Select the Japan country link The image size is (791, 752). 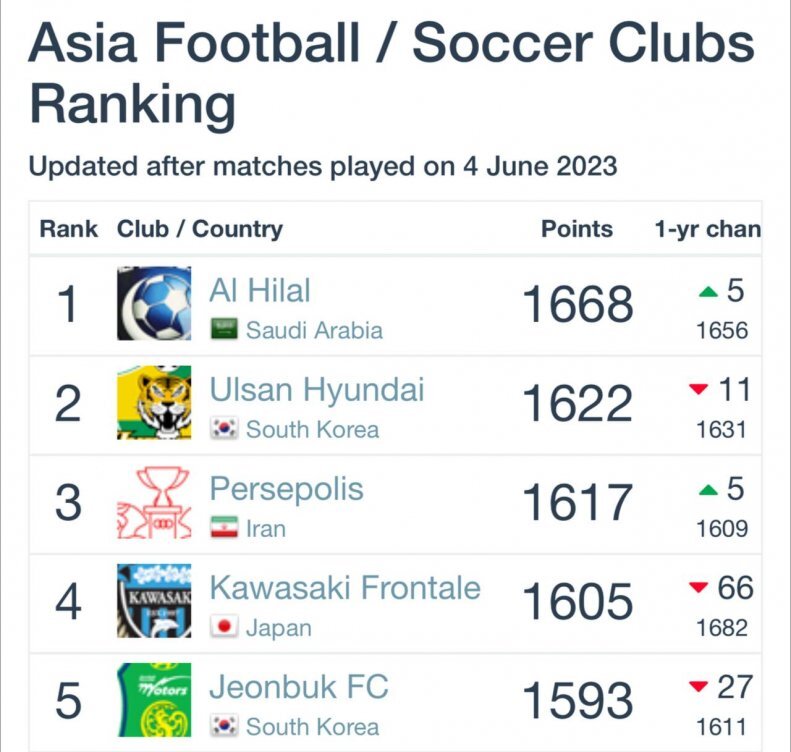[x=279, y=628]
